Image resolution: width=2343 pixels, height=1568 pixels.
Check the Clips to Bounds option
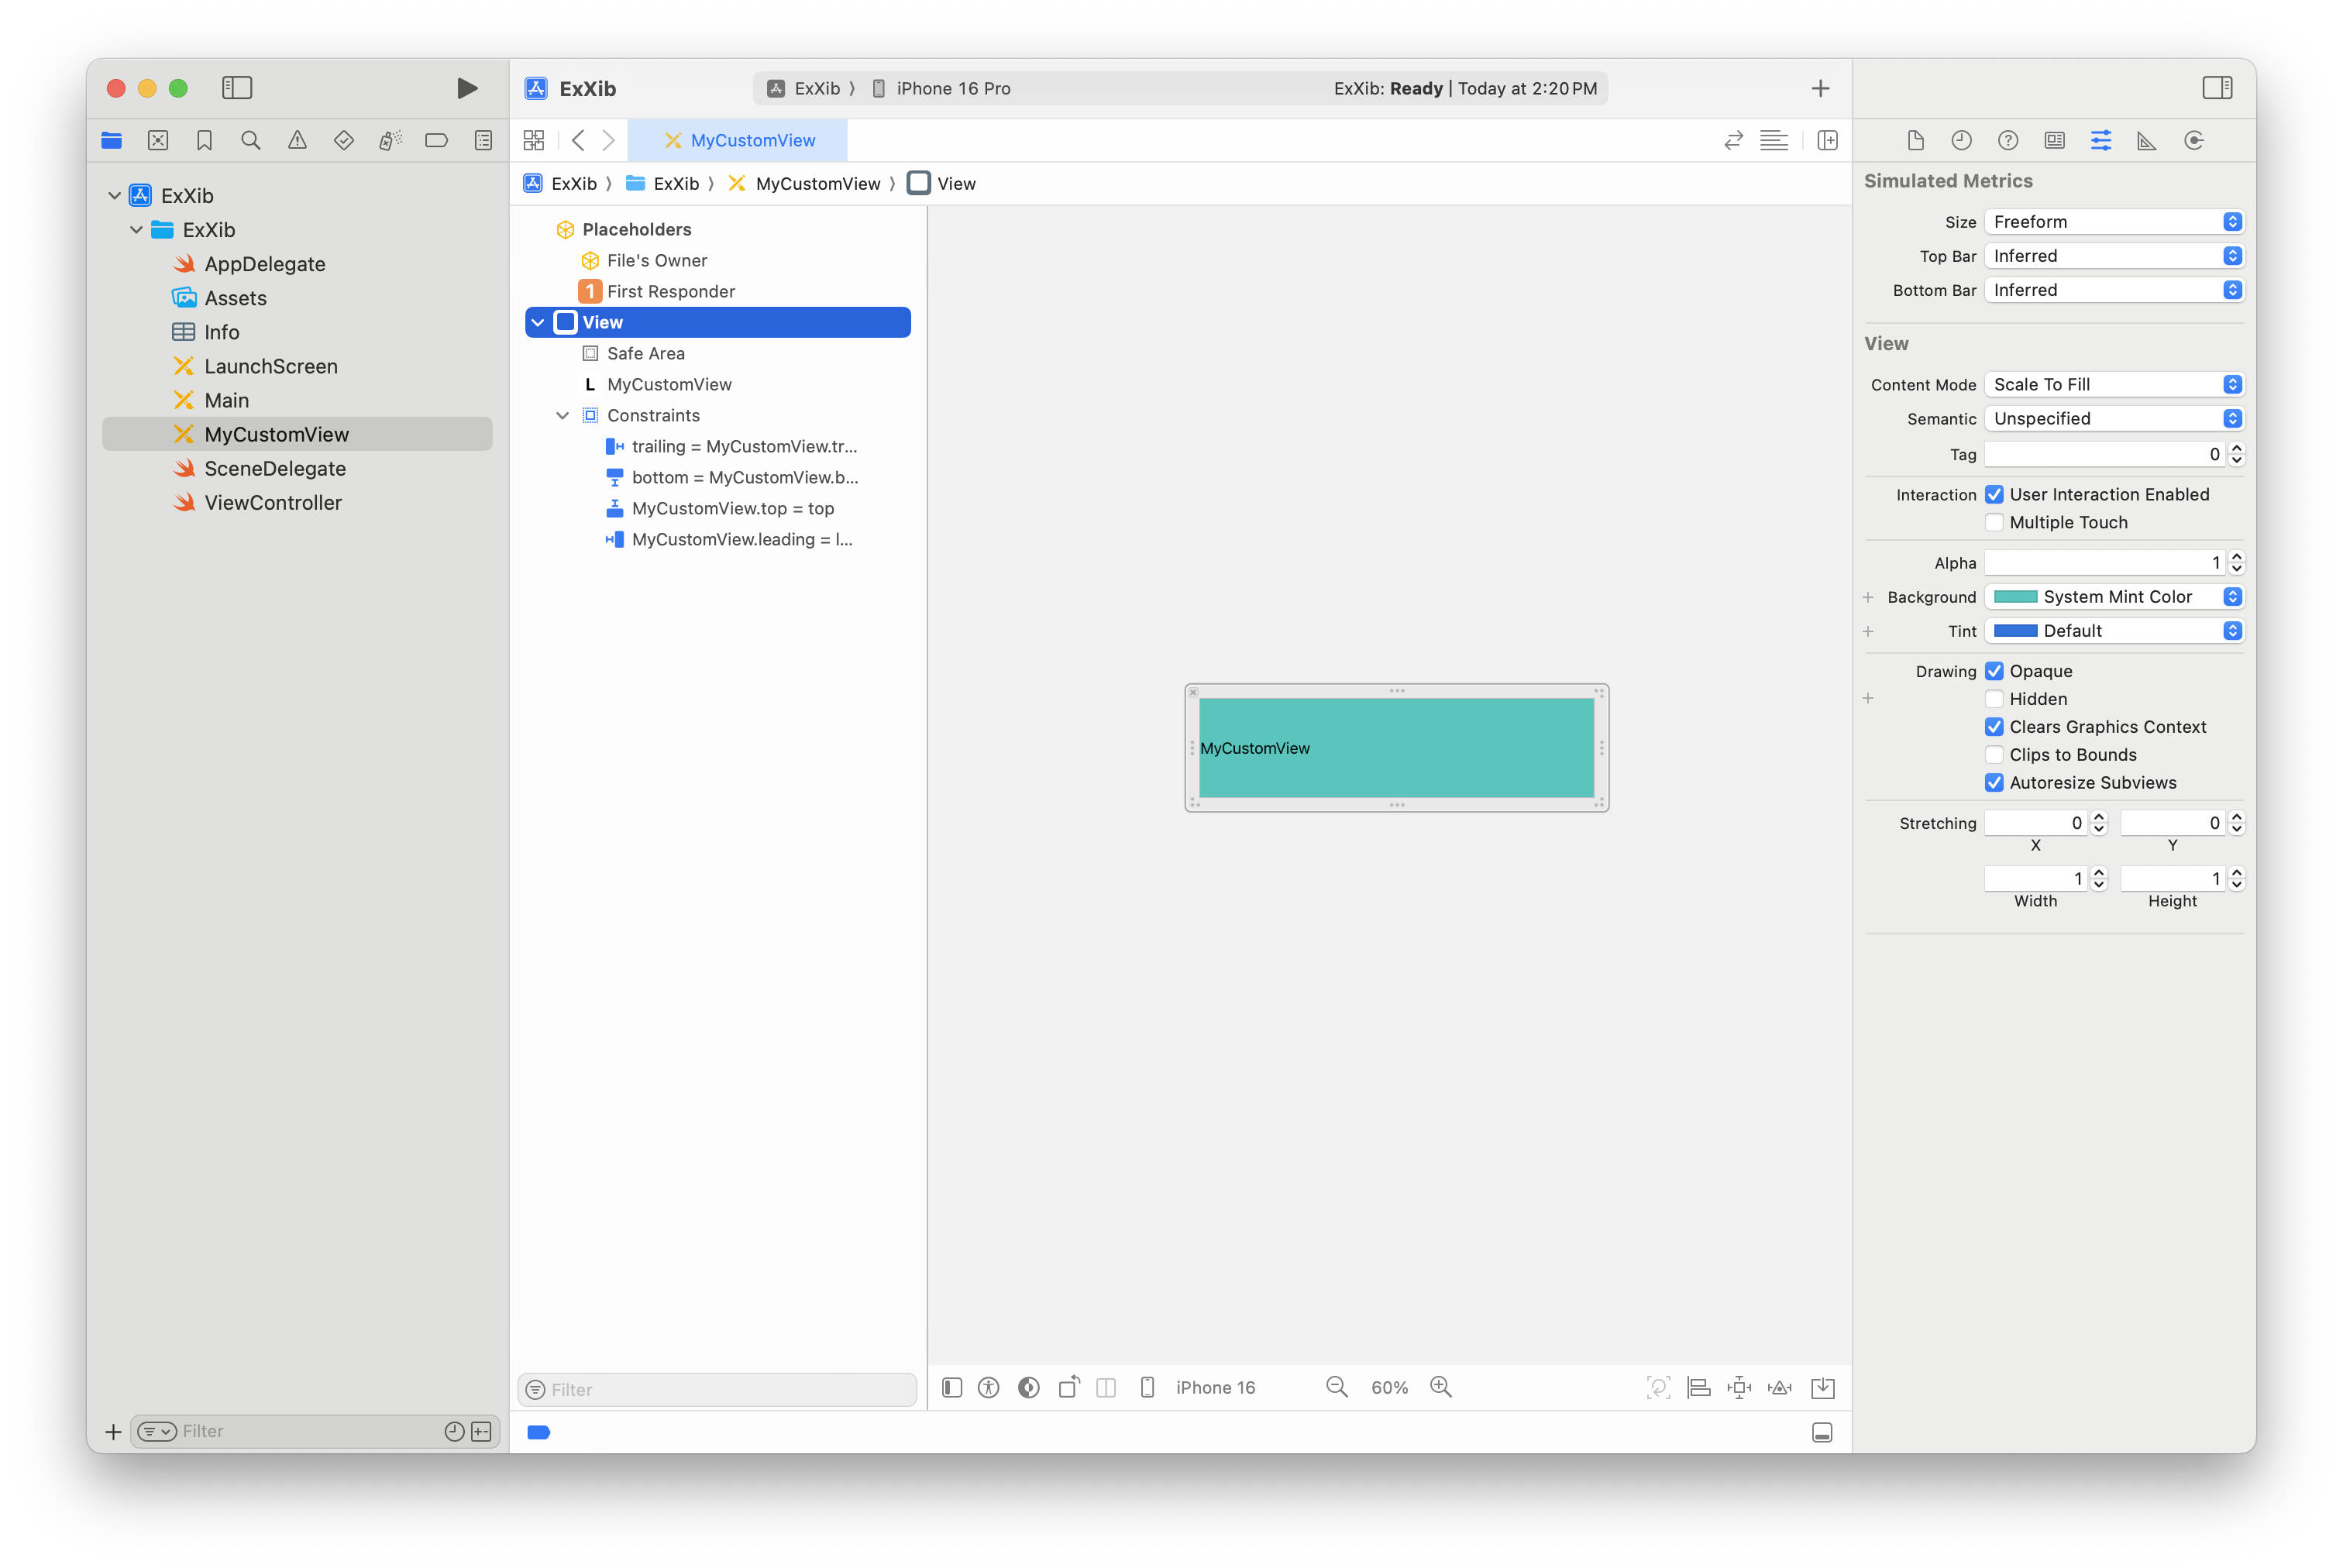(1994, 755)
